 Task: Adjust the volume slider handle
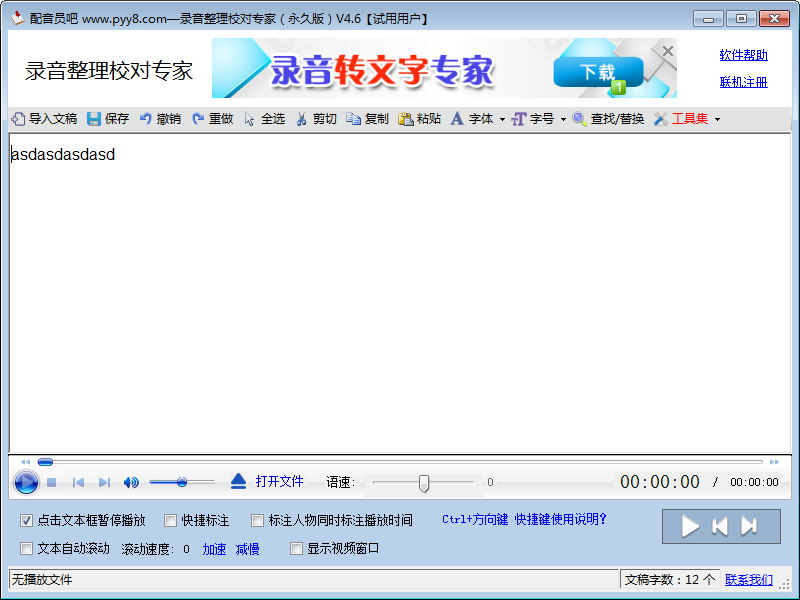(x=182, y=482)
